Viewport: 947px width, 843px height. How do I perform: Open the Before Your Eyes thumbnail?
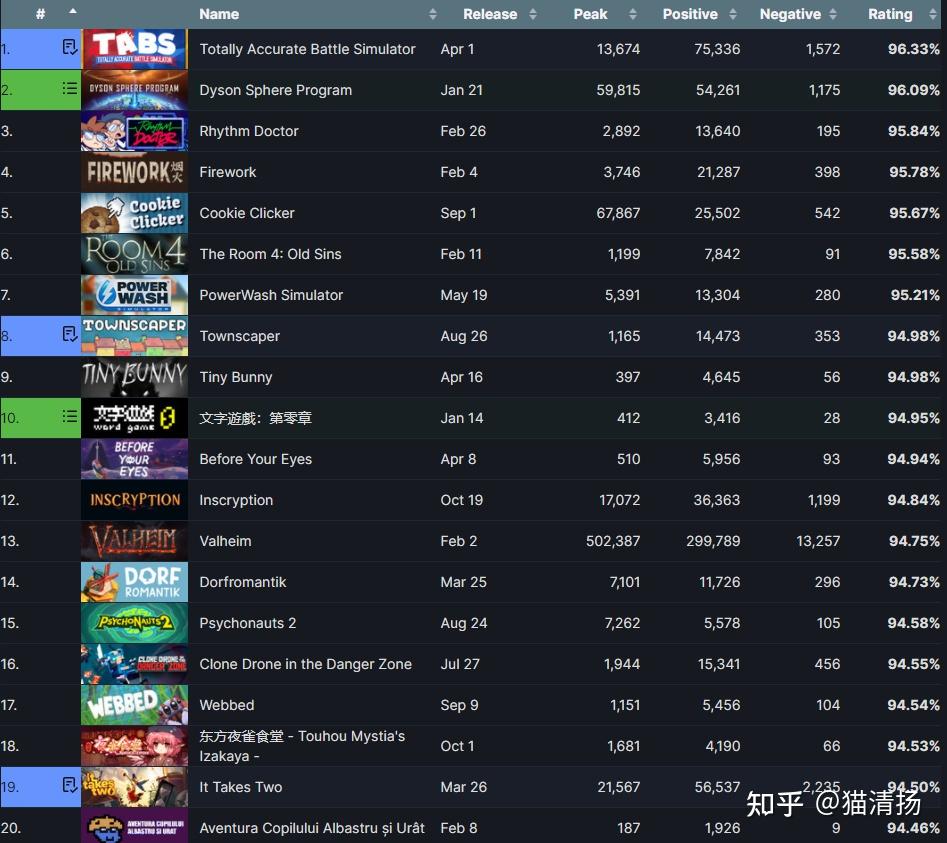tap(134, 459)
